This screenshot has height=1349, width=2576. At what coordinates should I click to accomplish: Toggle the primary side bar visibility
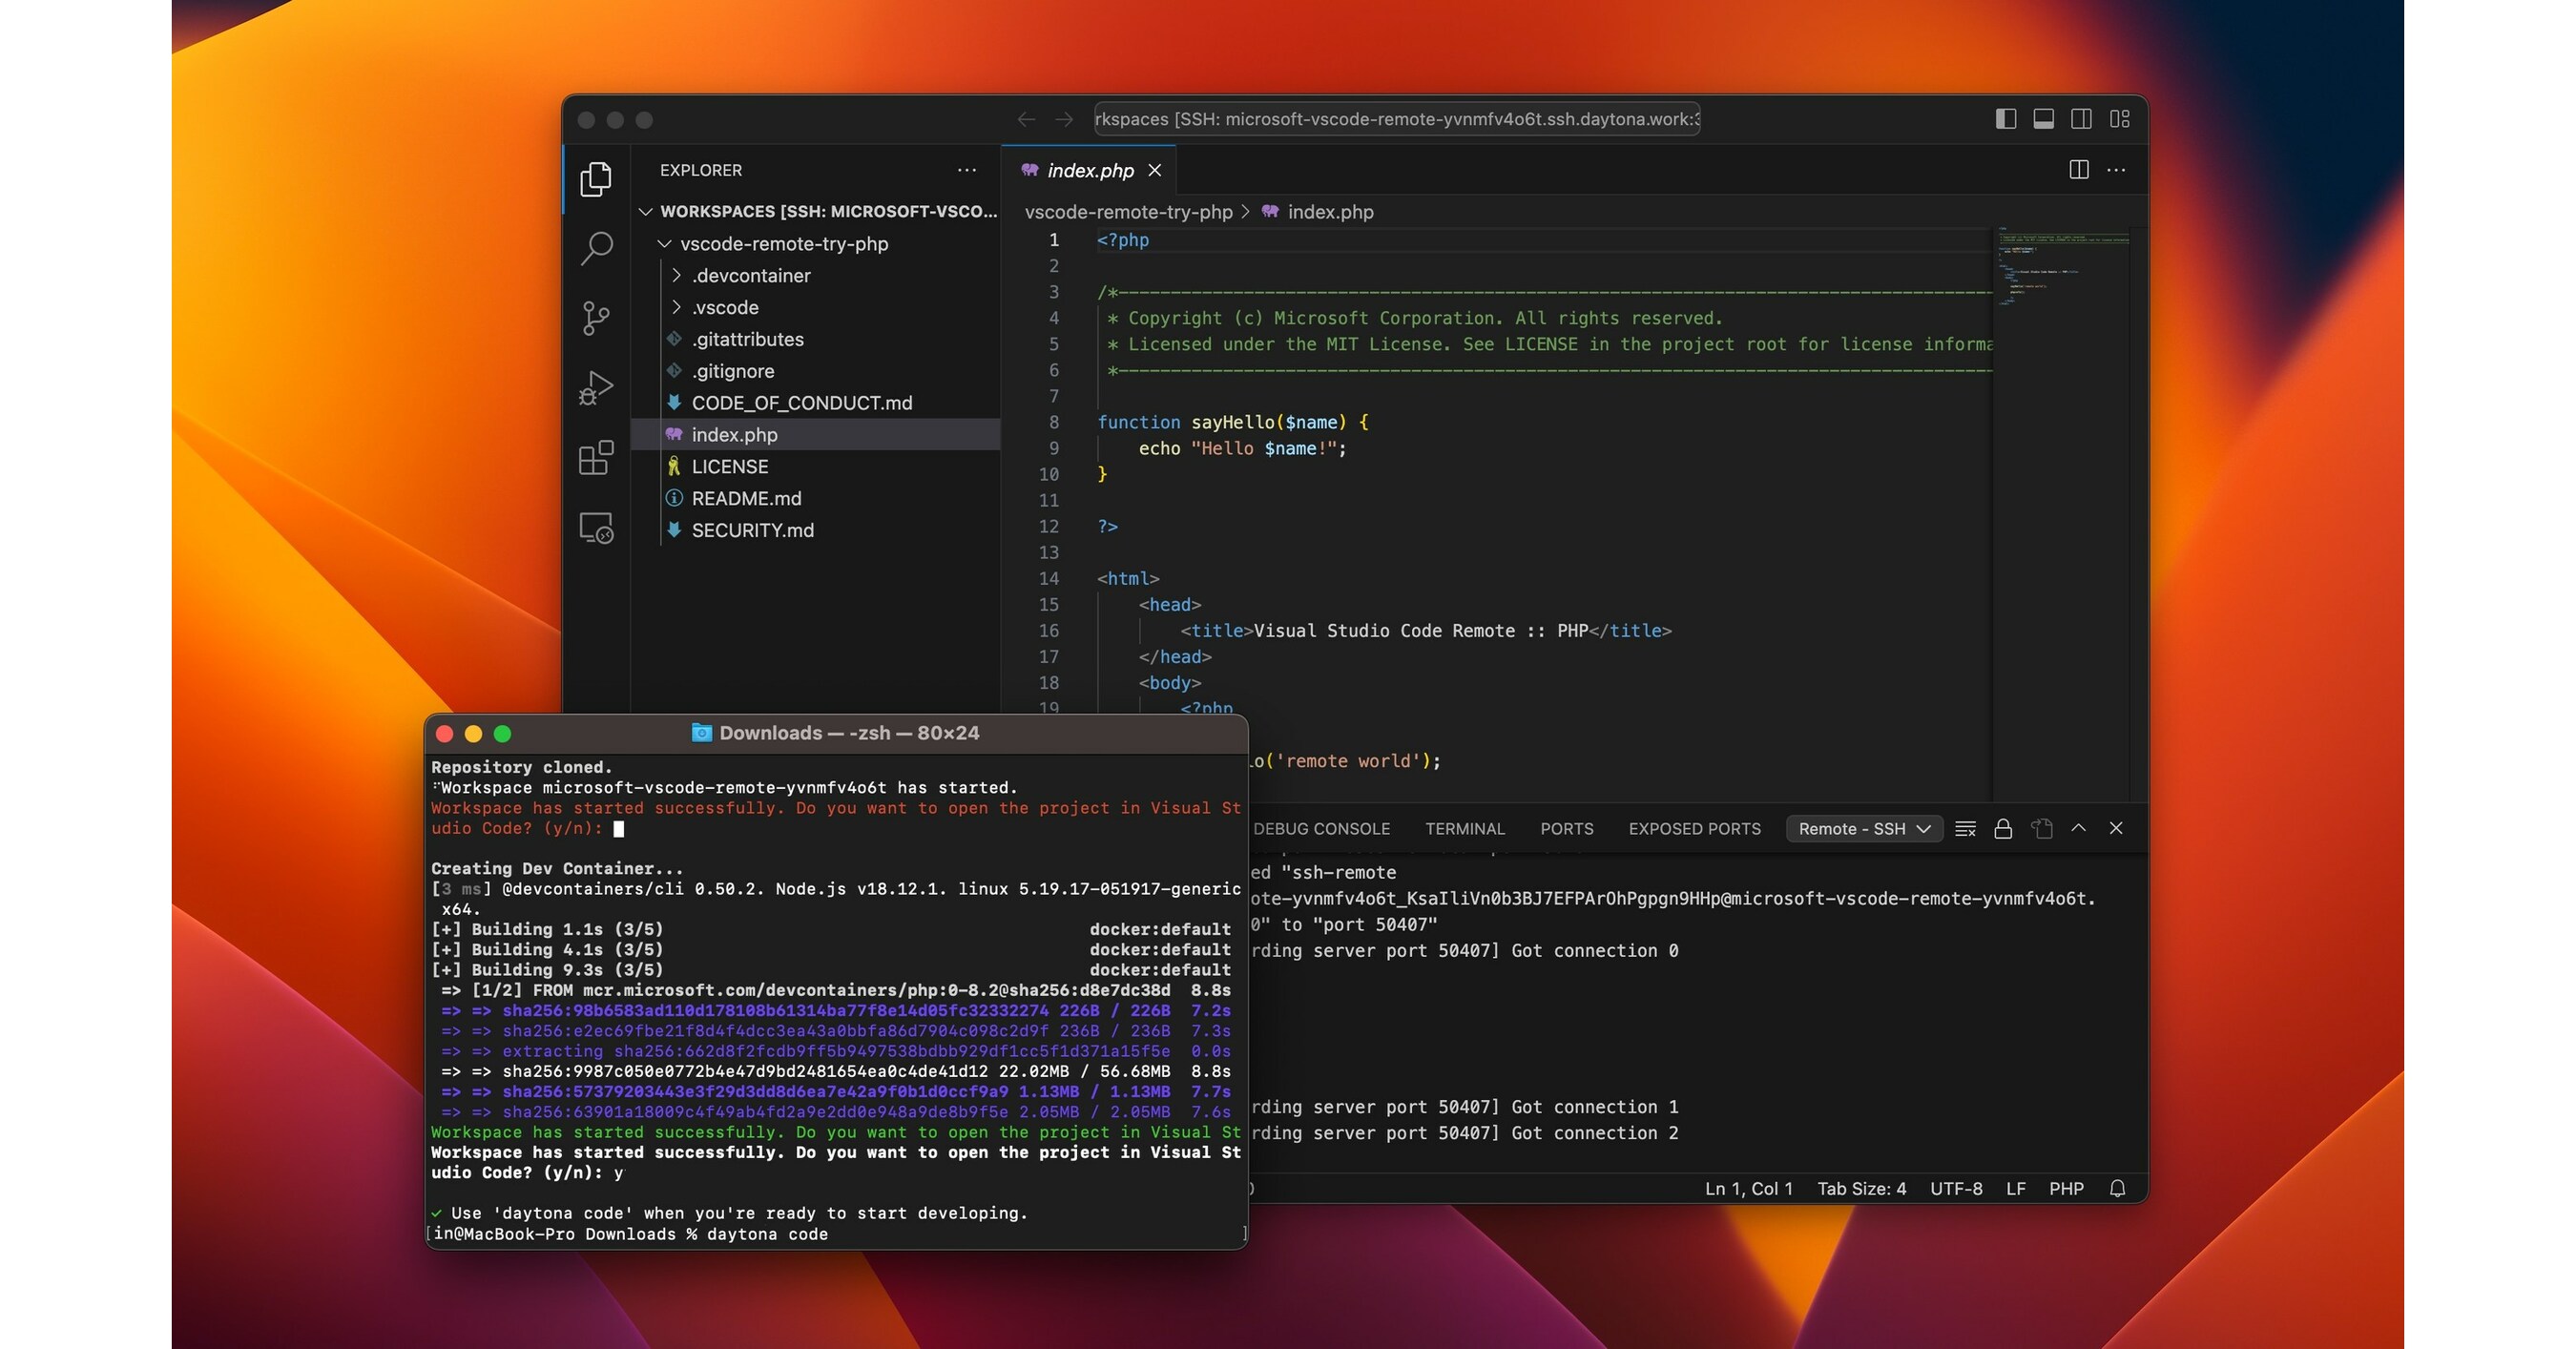point(2005,119)
